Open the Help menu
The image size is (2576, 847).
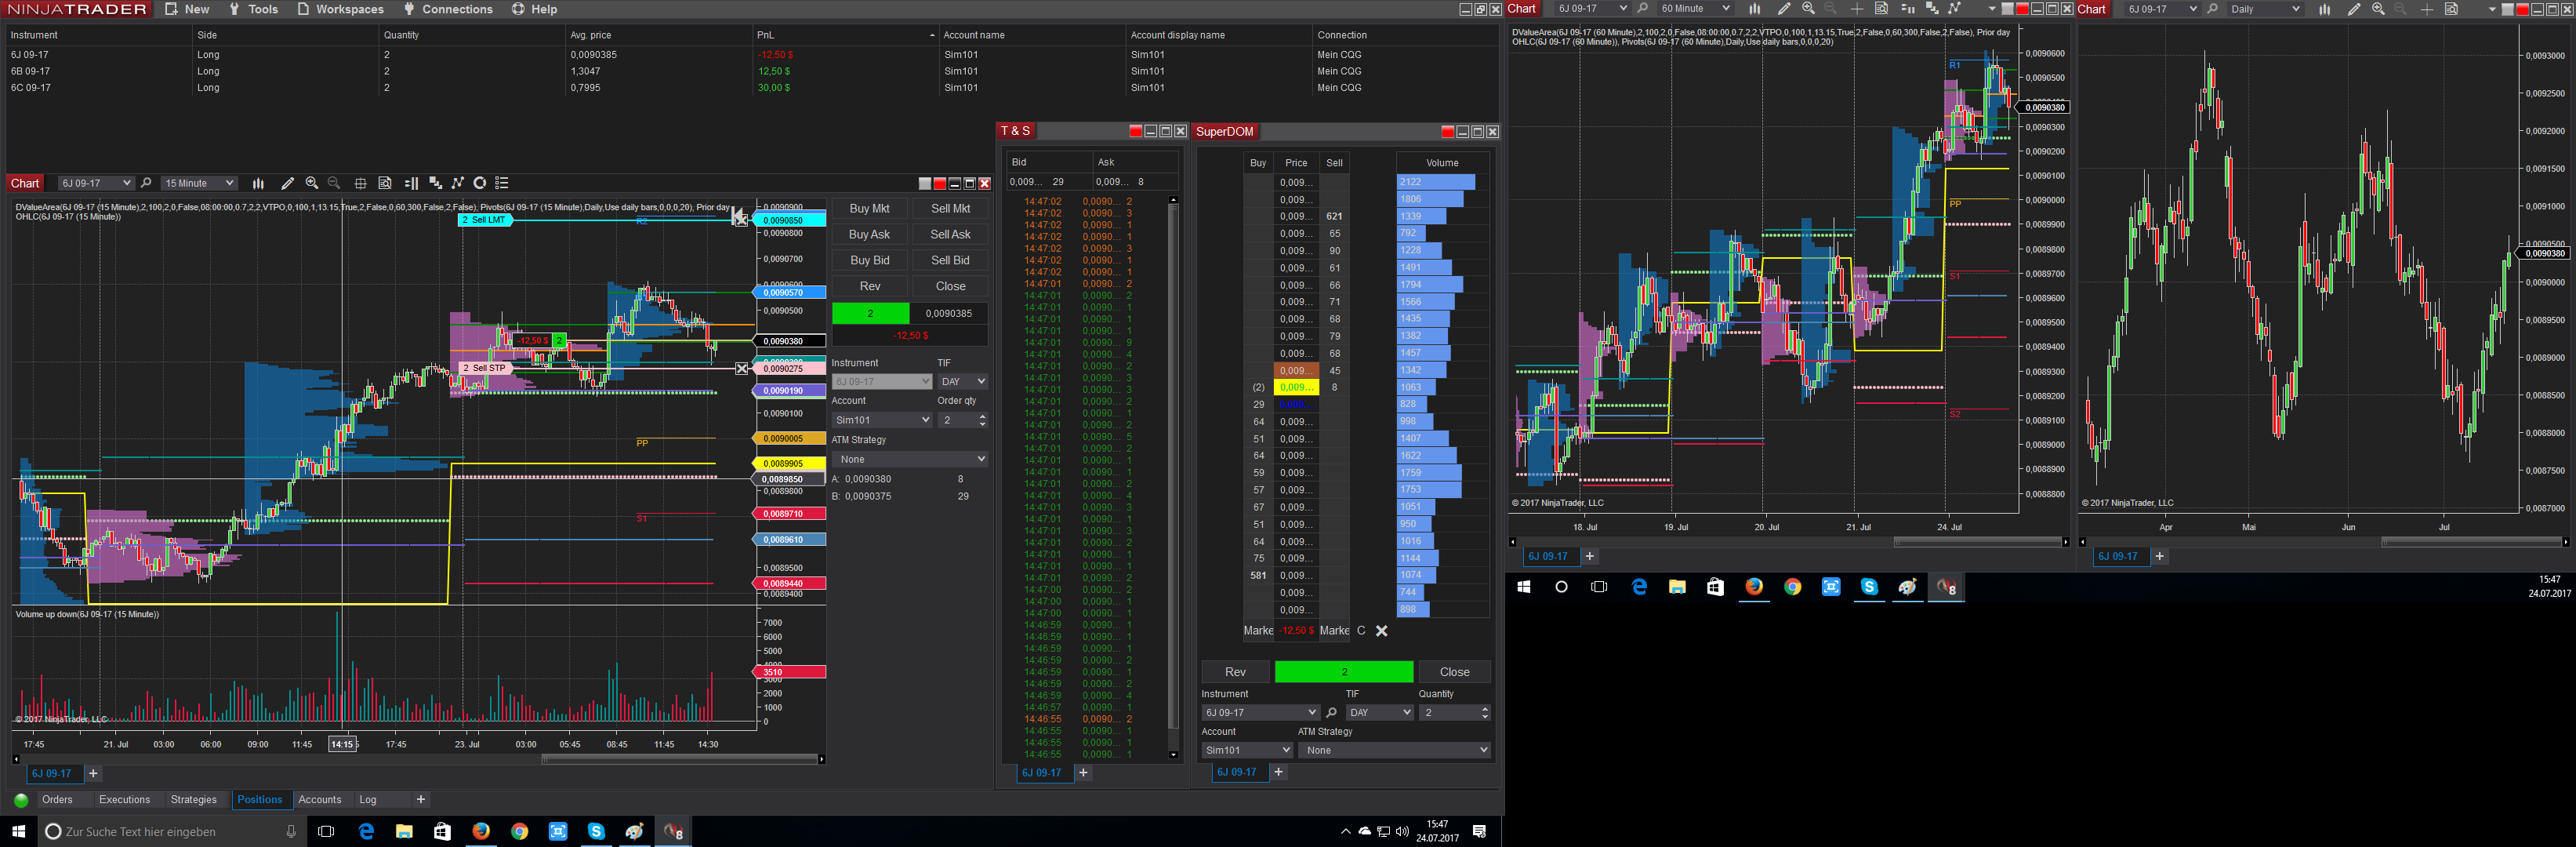535,9
